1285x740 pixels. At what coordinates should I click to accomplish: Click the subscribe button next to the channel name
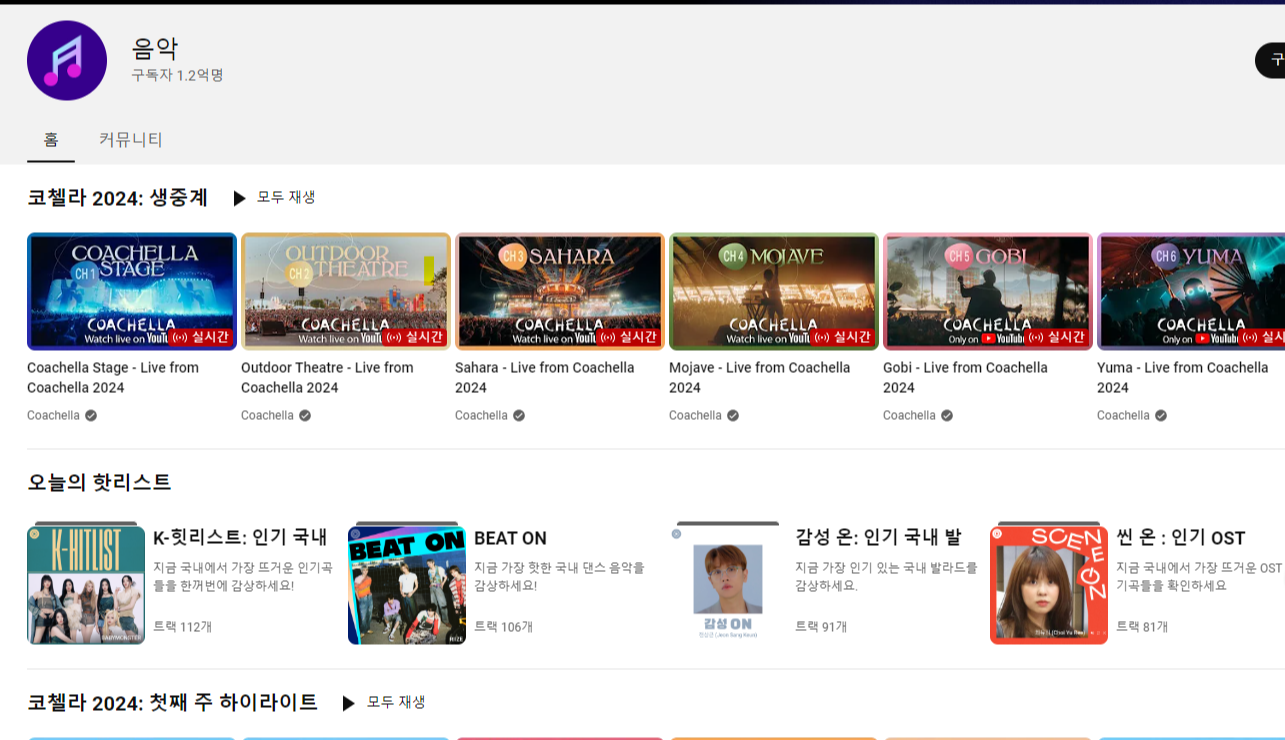(x=1270, y=60)
